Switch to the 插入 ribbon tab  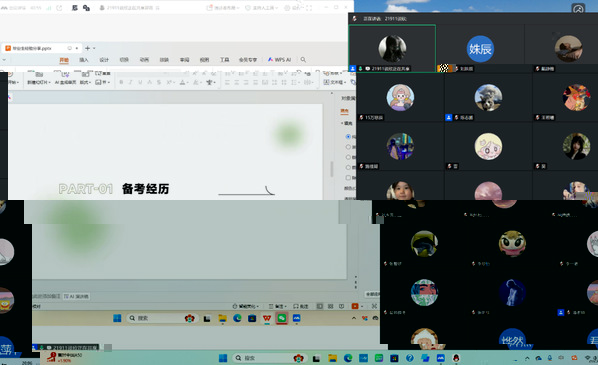click(x=84, y=60)
